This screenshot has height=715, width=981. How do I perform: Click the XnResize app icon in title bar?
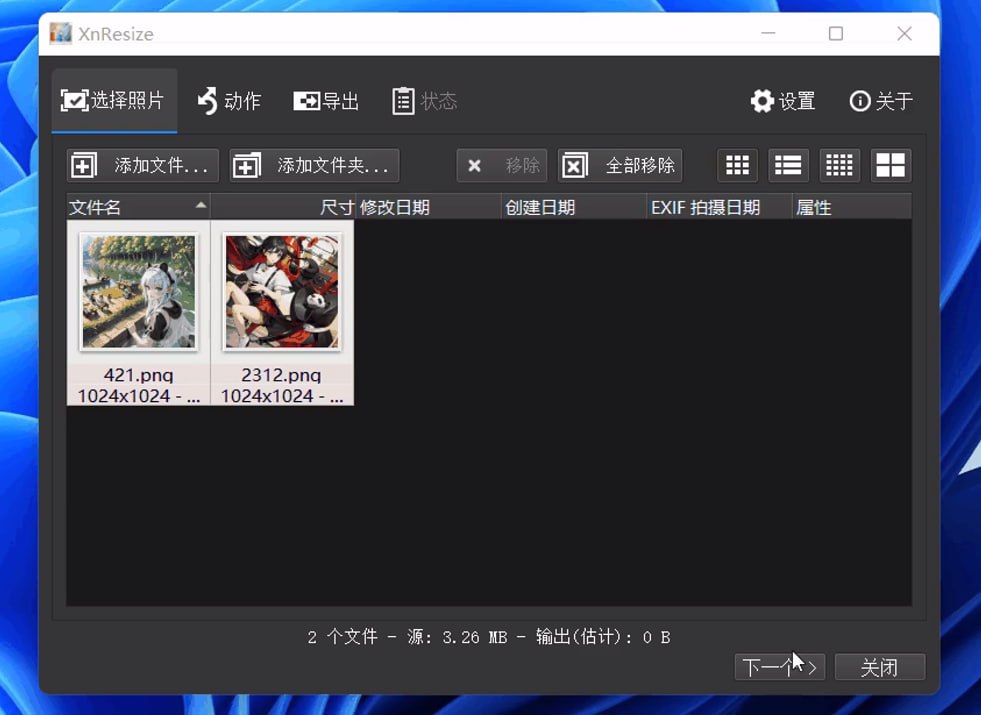click(x=61, y=33)
